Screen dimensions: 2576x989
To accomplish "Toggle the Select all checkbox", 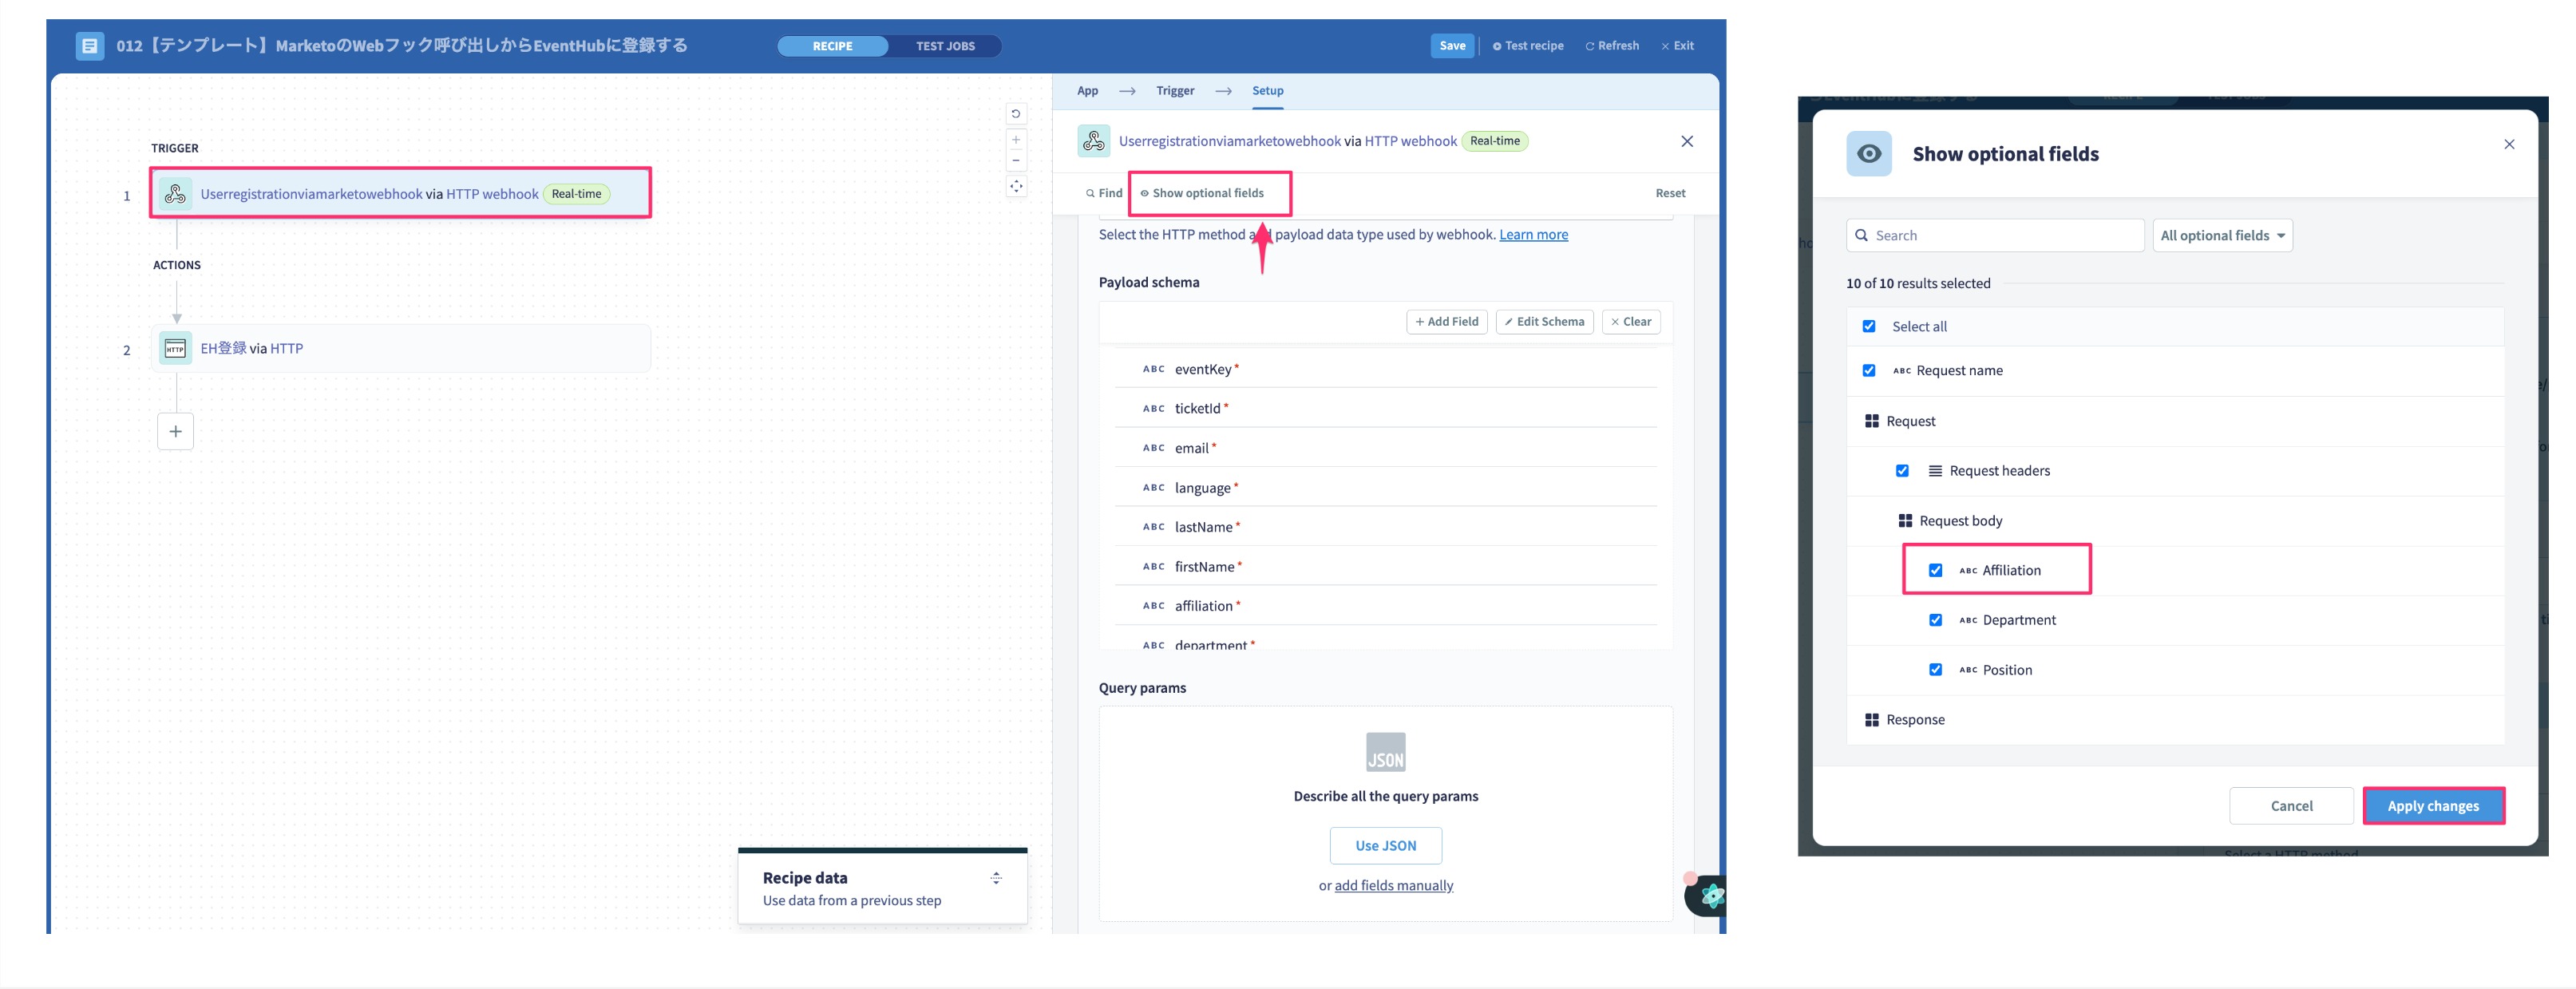I will pyautogui.click(x=1869, y=326).
